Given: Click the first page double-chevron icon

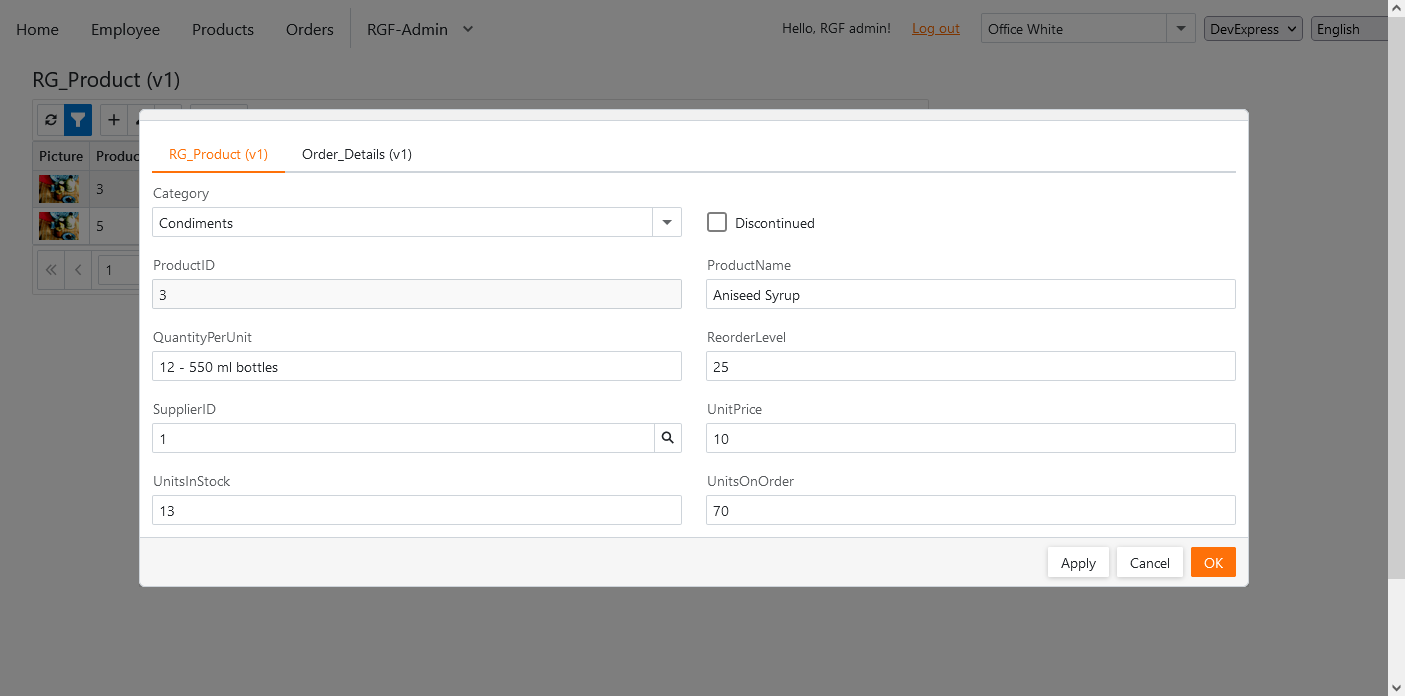Looking at the screenshot, I should pyautogui.click(x=51, y=270).
